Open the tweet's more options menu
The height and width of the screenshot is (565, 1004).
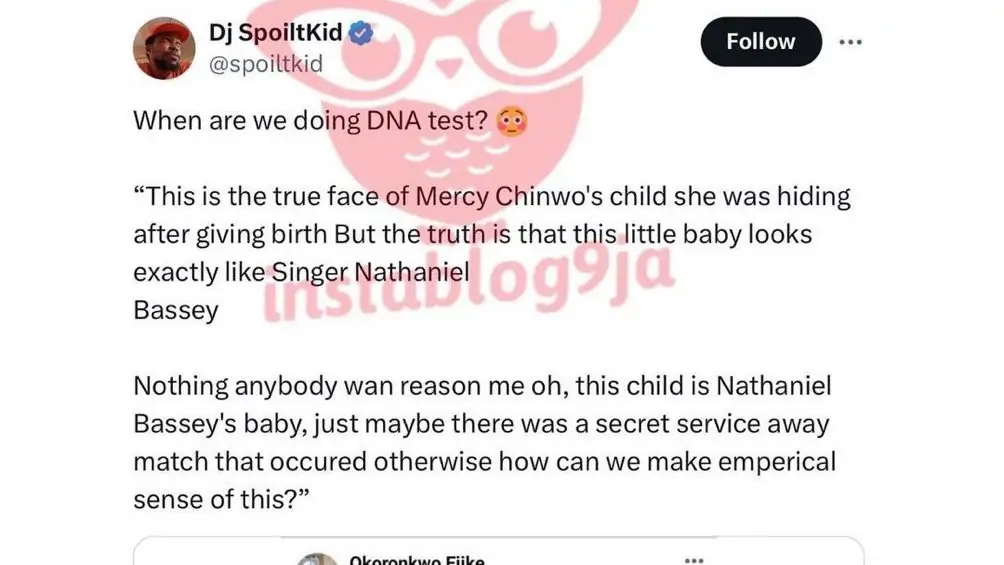(850, 42)
